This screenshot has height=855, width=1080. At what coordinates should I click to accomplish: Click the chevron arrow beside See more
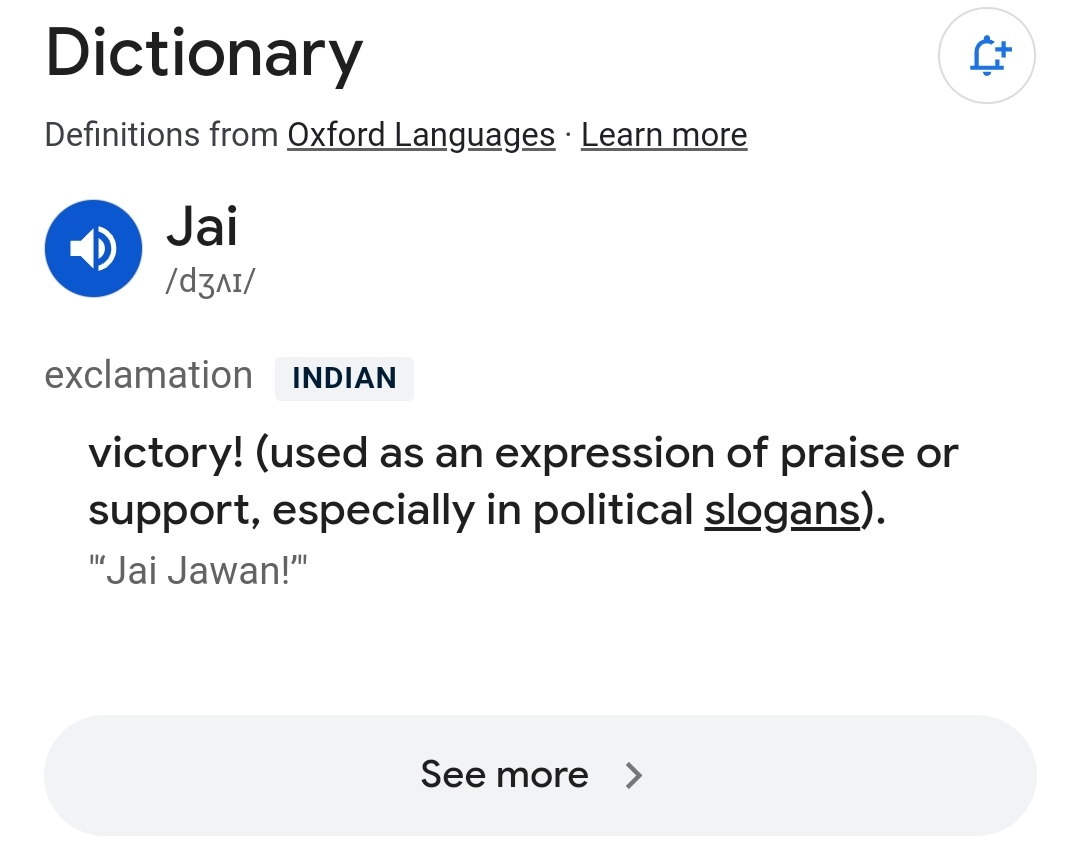click(x=634, y=776)
